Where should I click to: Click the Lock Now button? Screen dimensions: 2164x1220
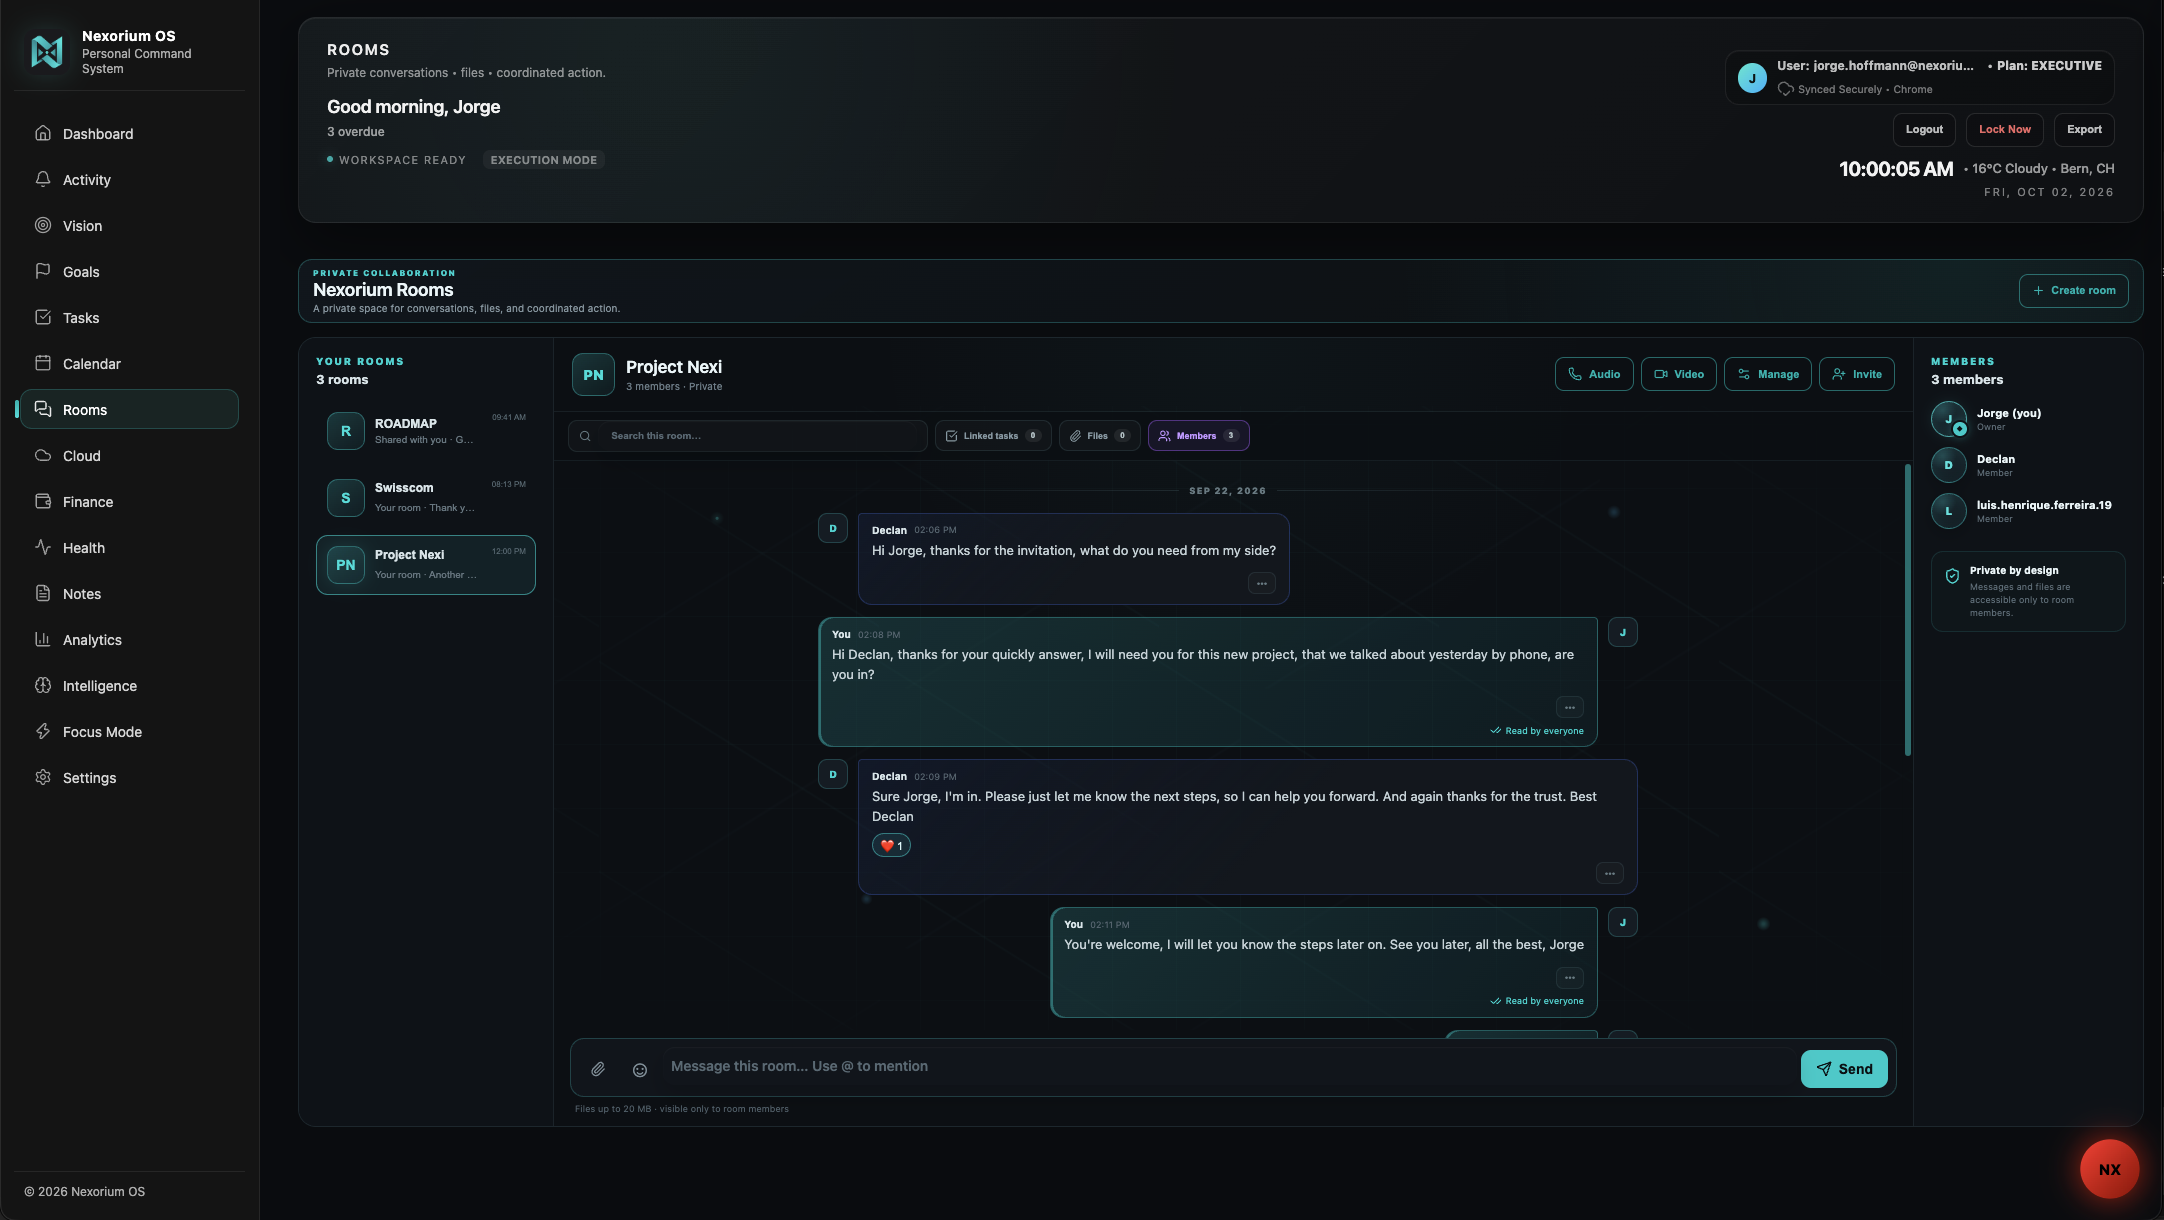coord(2005,130)
